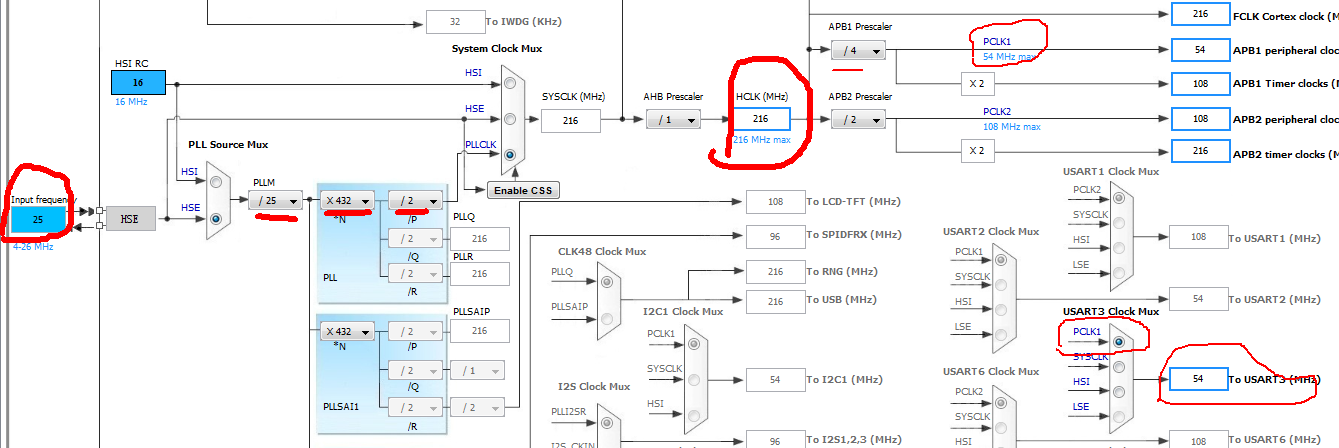The width and height of the screenshot is (1339, 448).
Task: Open the PLLM /25 divider dropdown
Action: (276, 201)
